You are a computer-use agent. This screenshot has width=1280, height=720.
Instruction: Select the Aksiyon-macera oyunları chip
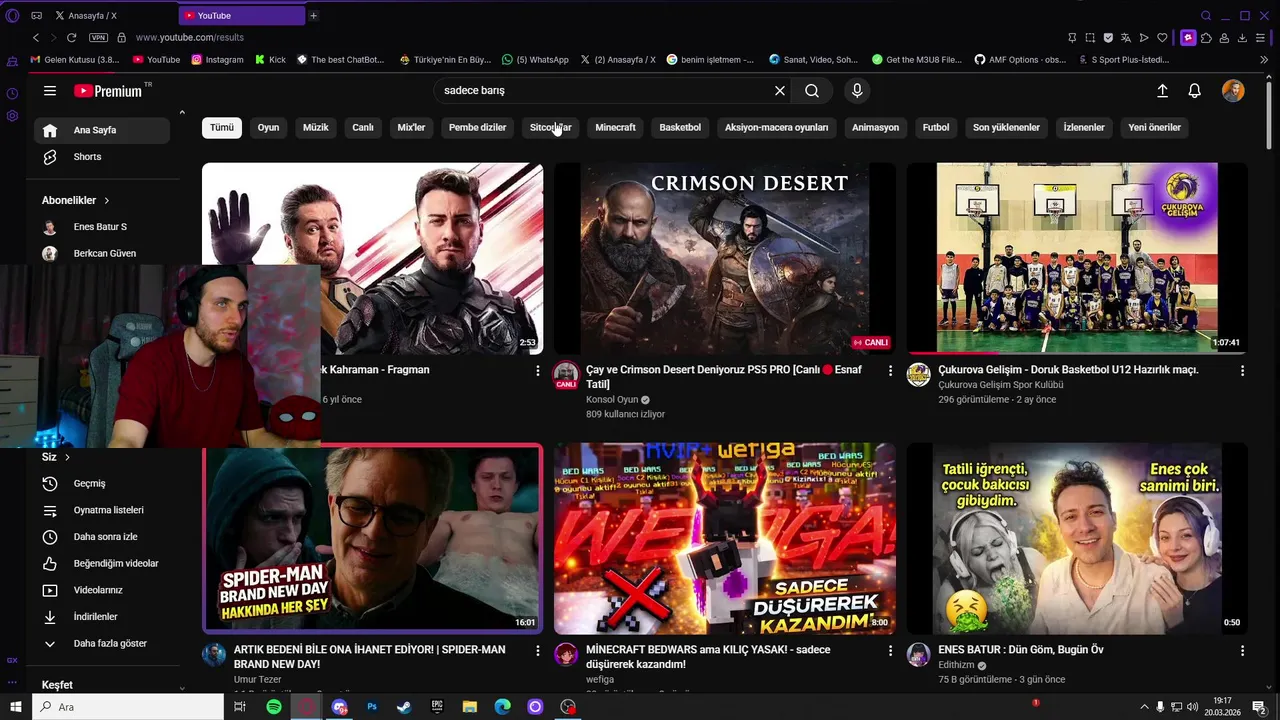(x=776, y=127)
